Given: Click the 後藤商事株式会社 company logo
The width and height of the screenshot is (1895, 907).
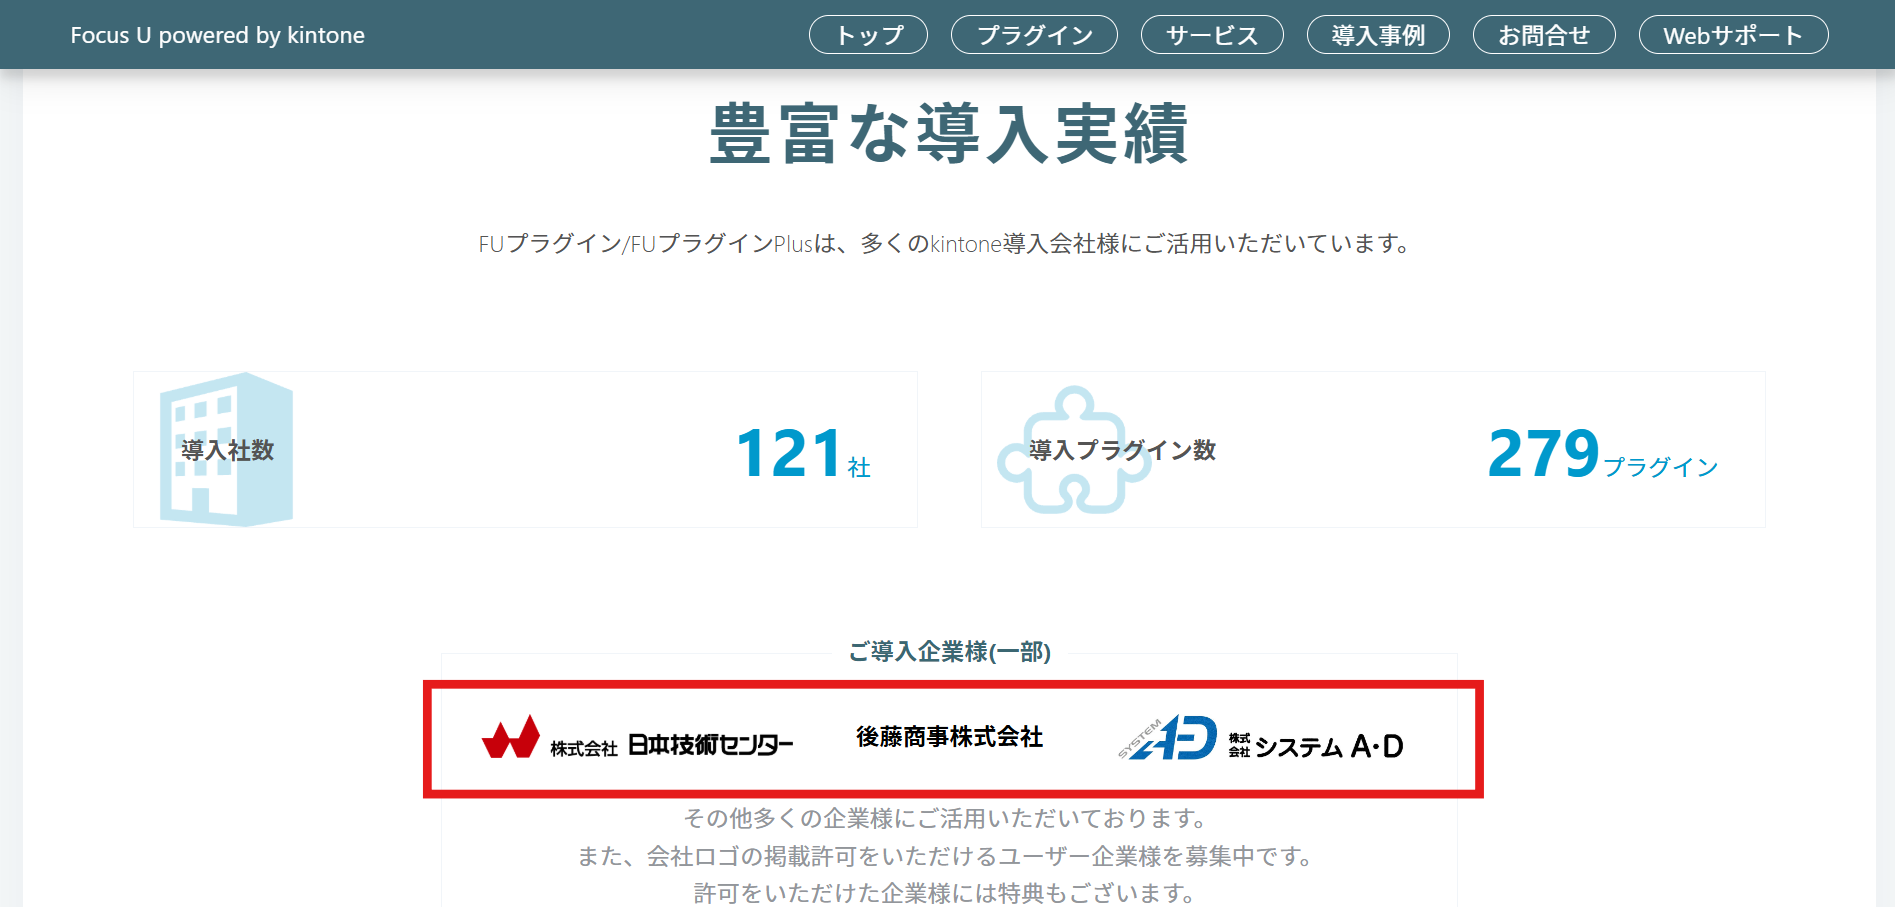Looking at the screenshot, I should click(x=949, y=737).
